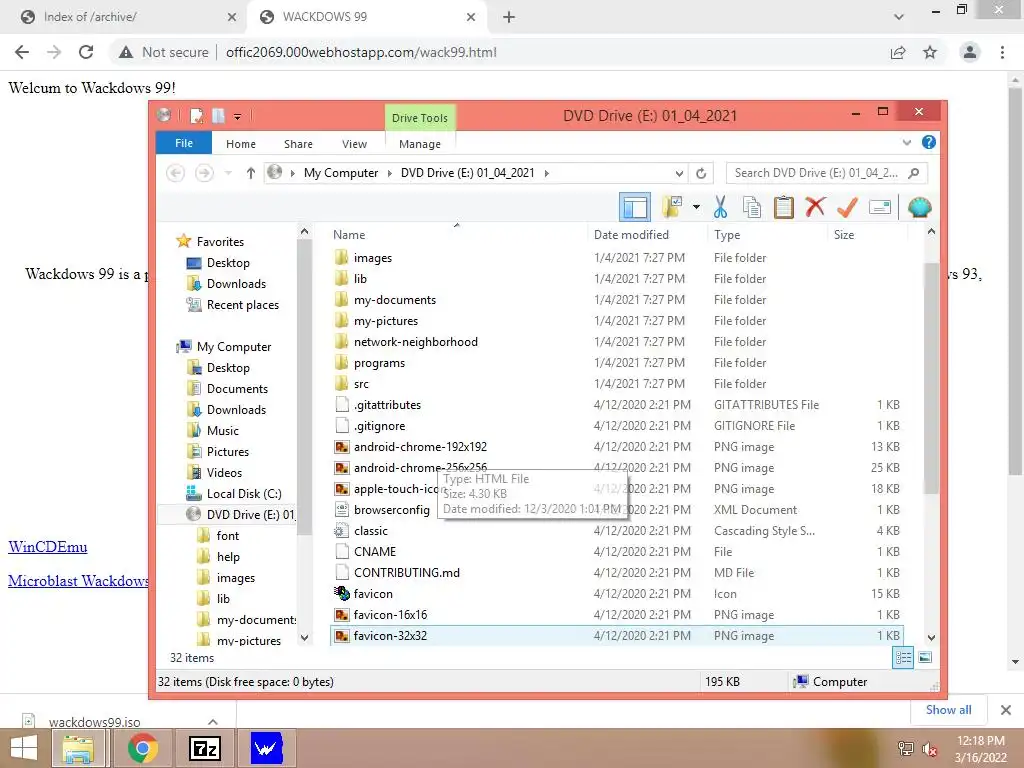Go up one folder level arrow

[251, 173]
